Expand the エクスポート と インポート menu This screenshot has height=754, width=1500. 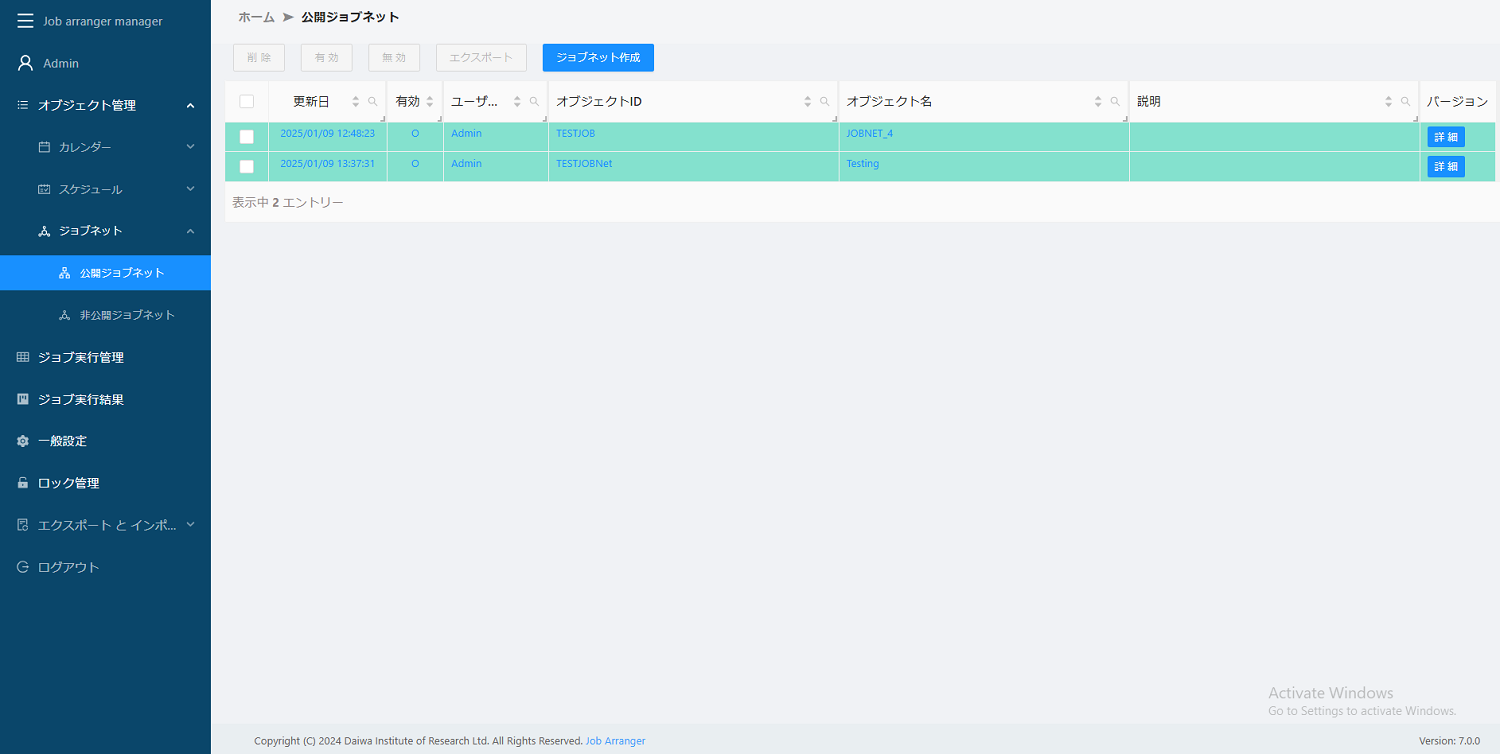tap(105, 524)
